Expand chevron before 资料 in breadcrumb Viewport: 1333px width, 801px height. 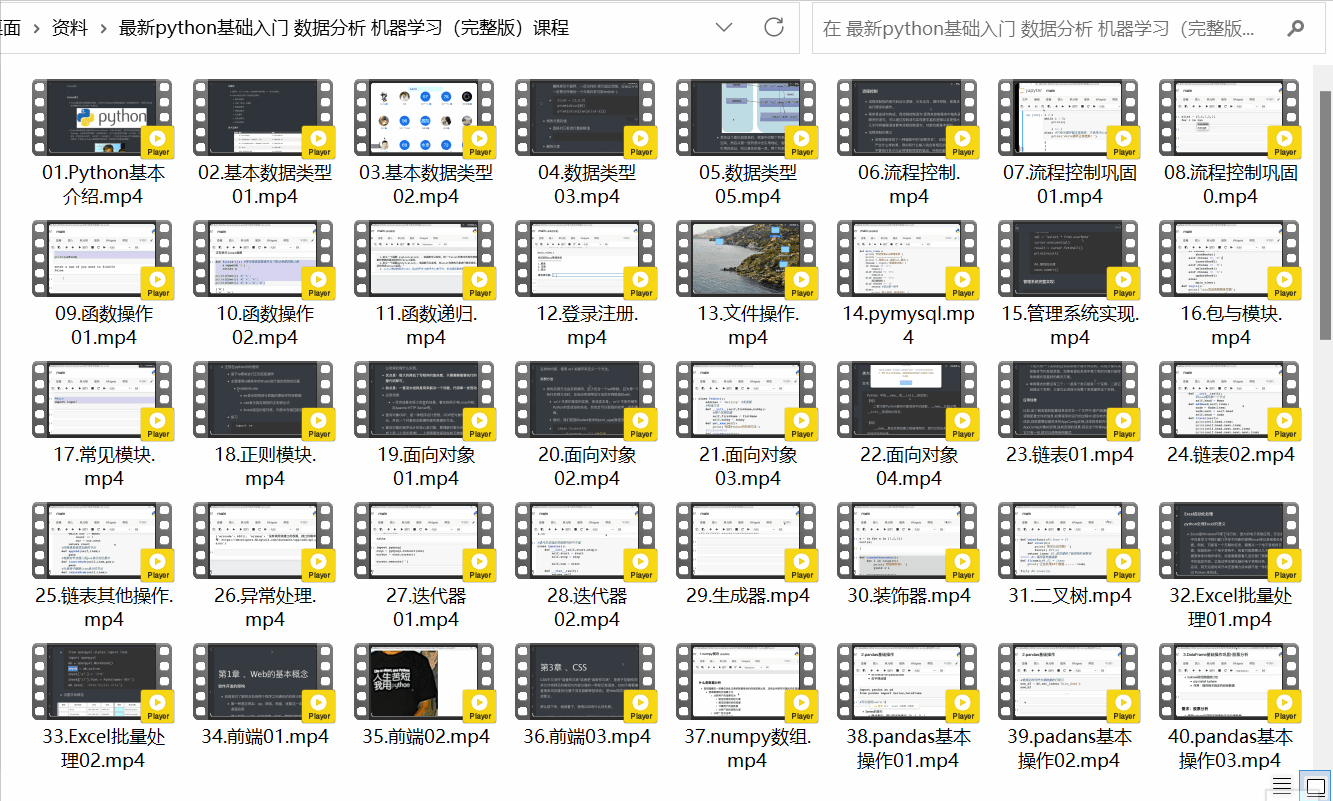(x=35, y=28)
